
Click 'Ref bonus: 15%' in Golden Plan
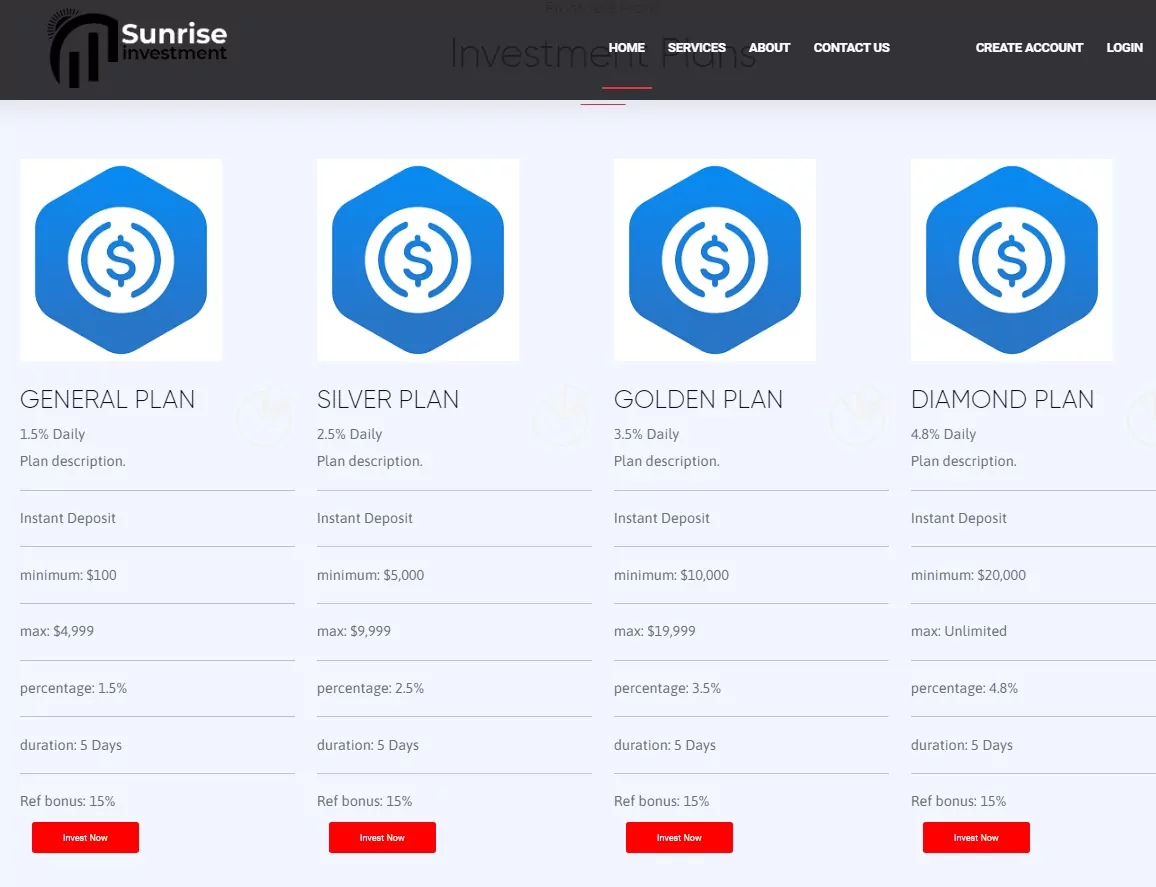coord(662,801)
